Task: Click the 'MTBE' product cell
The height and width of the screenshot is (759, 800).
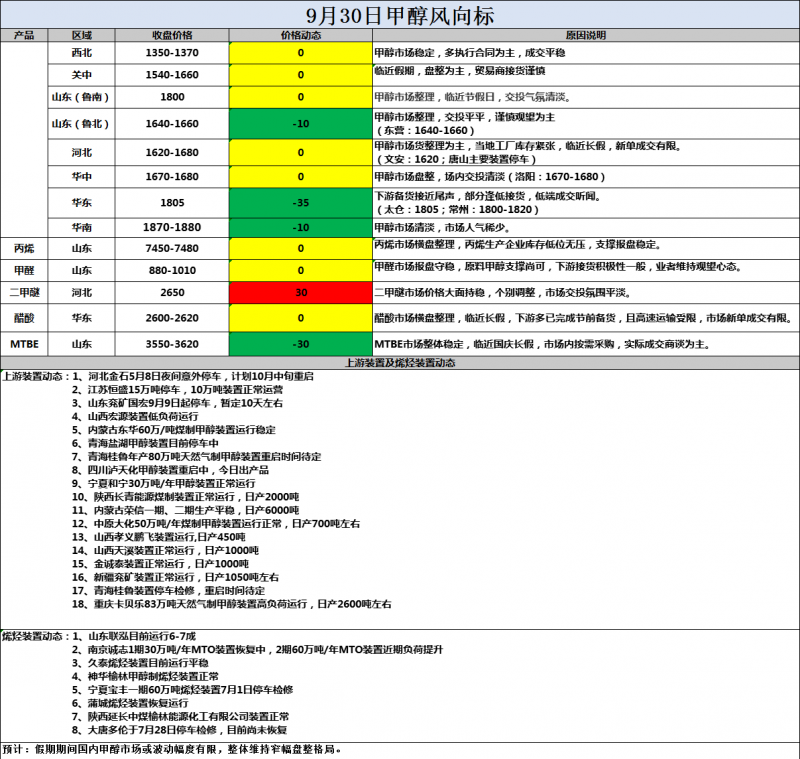Action: 24,344
